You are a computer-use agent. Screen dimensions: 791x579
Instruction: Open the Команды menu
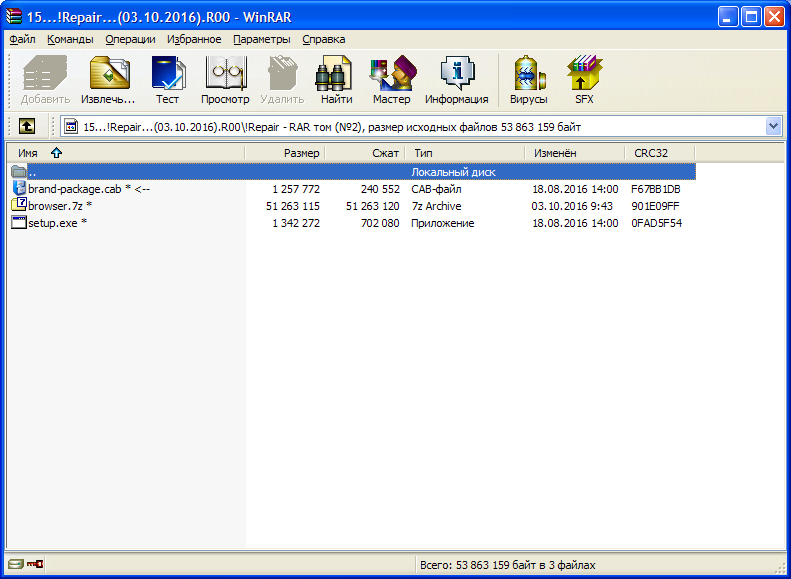coord(70,39)
